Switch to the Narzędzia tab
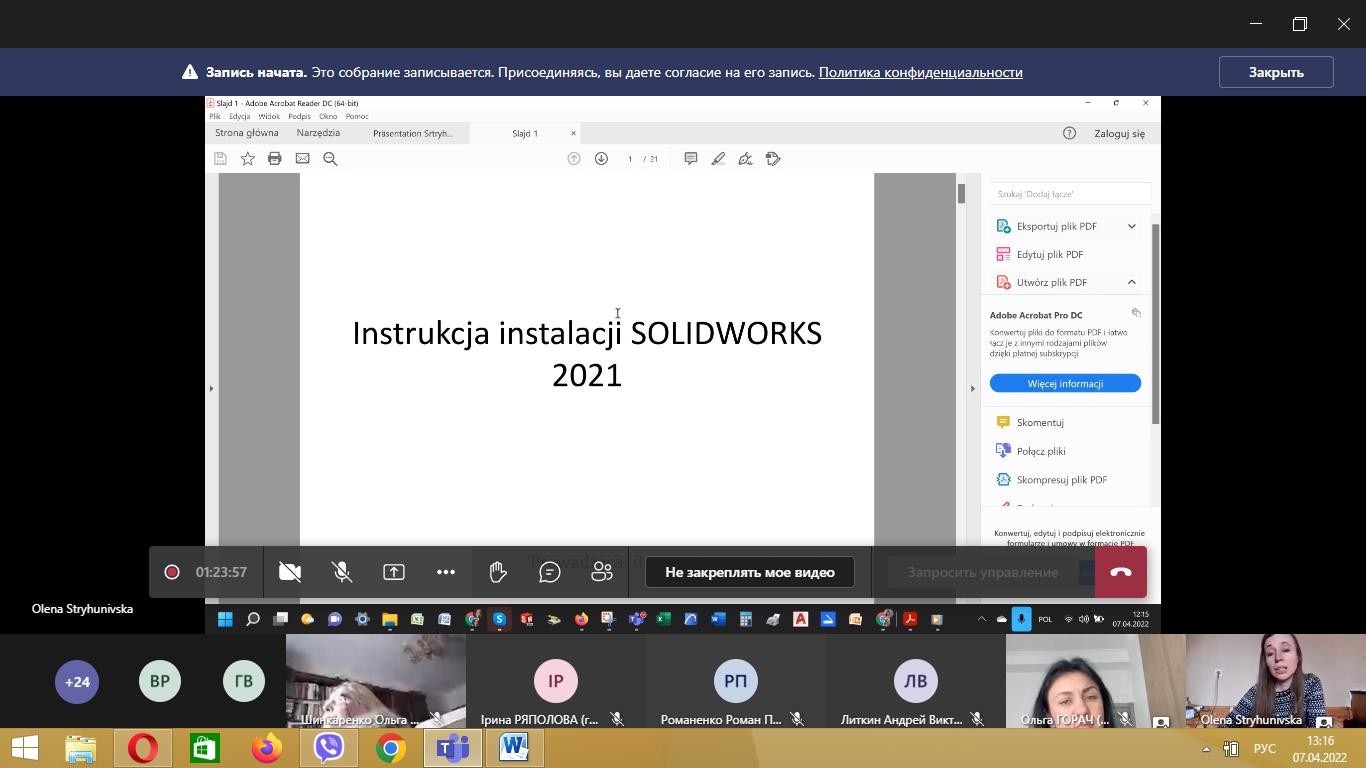Image resolution: width=1366 pixels, height=768 pixels. coord(318,133)
